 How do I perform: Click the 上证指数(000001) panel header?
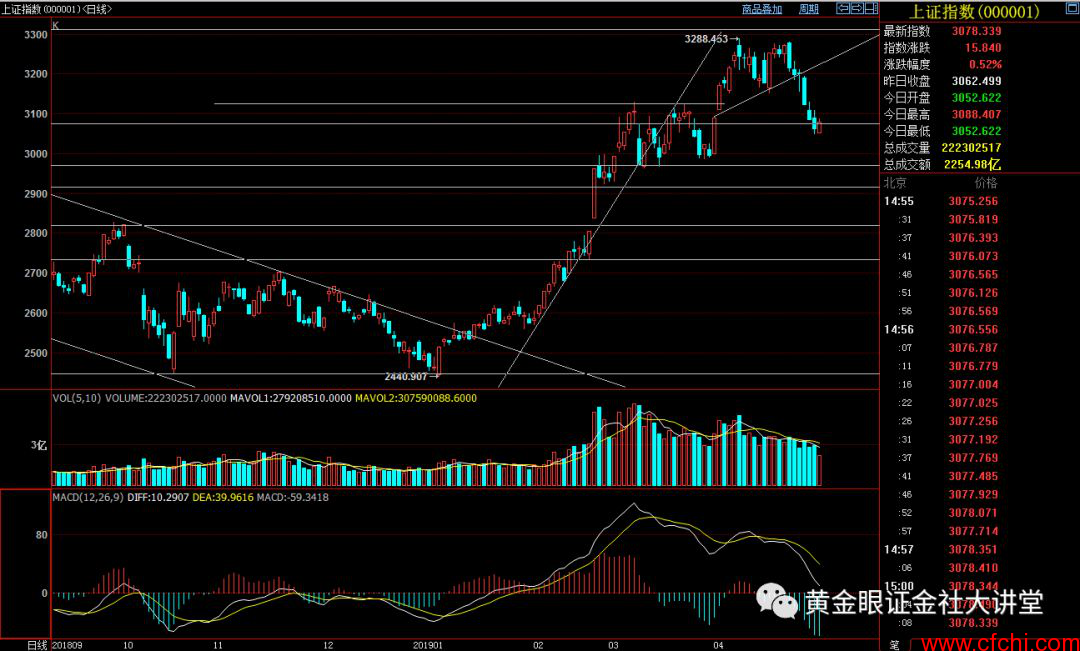pyautogui.click(x=974, y=12)
